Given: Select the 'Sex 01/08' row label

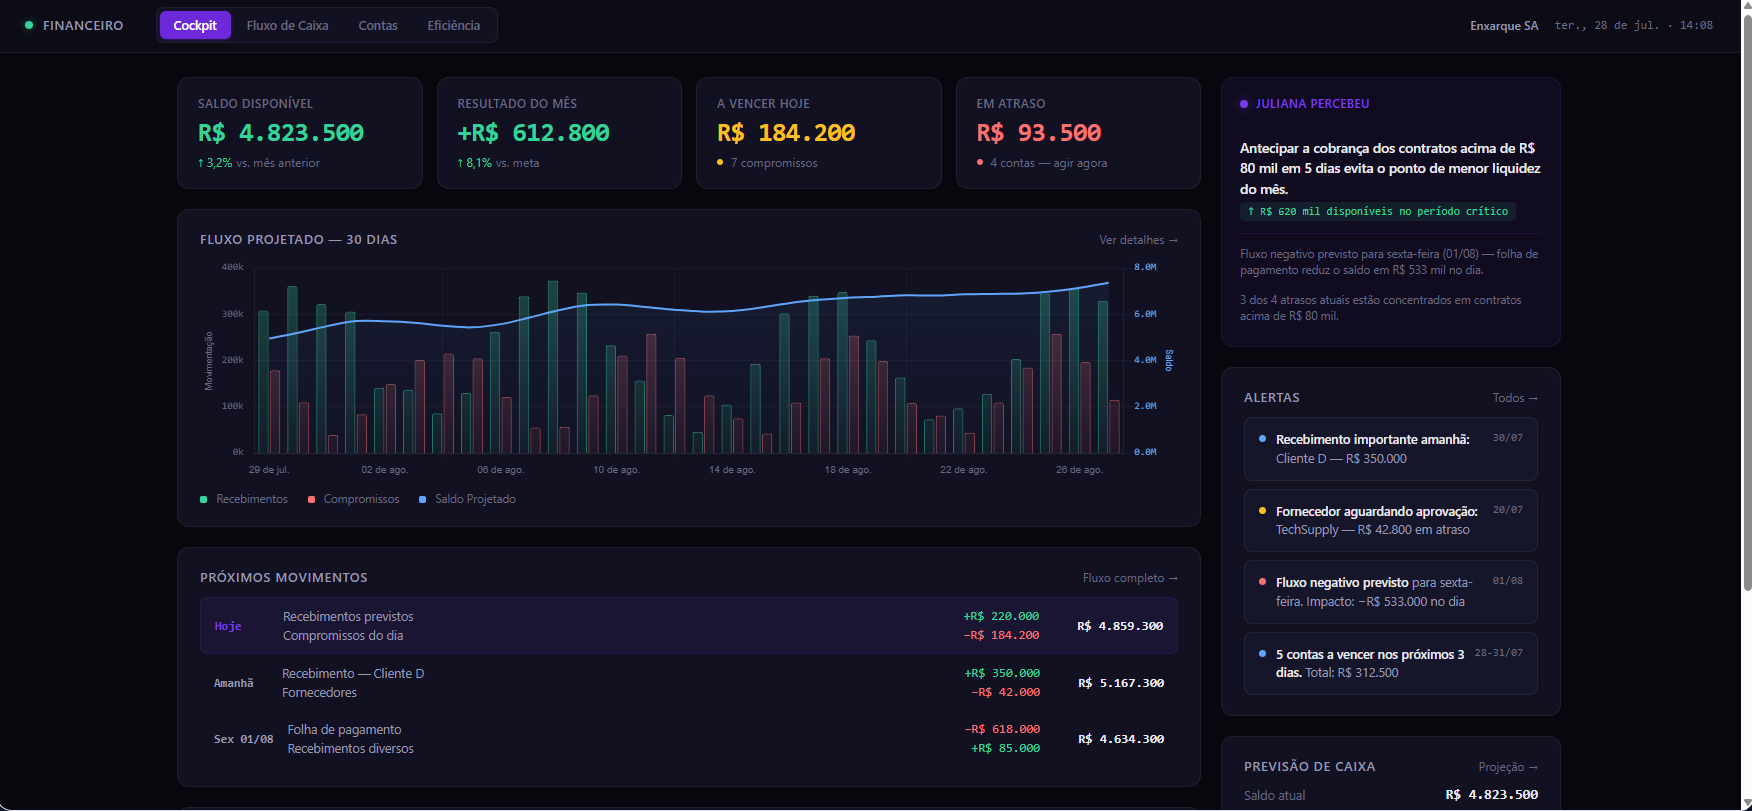Looking at the screenshot, I should click(243, 739).
